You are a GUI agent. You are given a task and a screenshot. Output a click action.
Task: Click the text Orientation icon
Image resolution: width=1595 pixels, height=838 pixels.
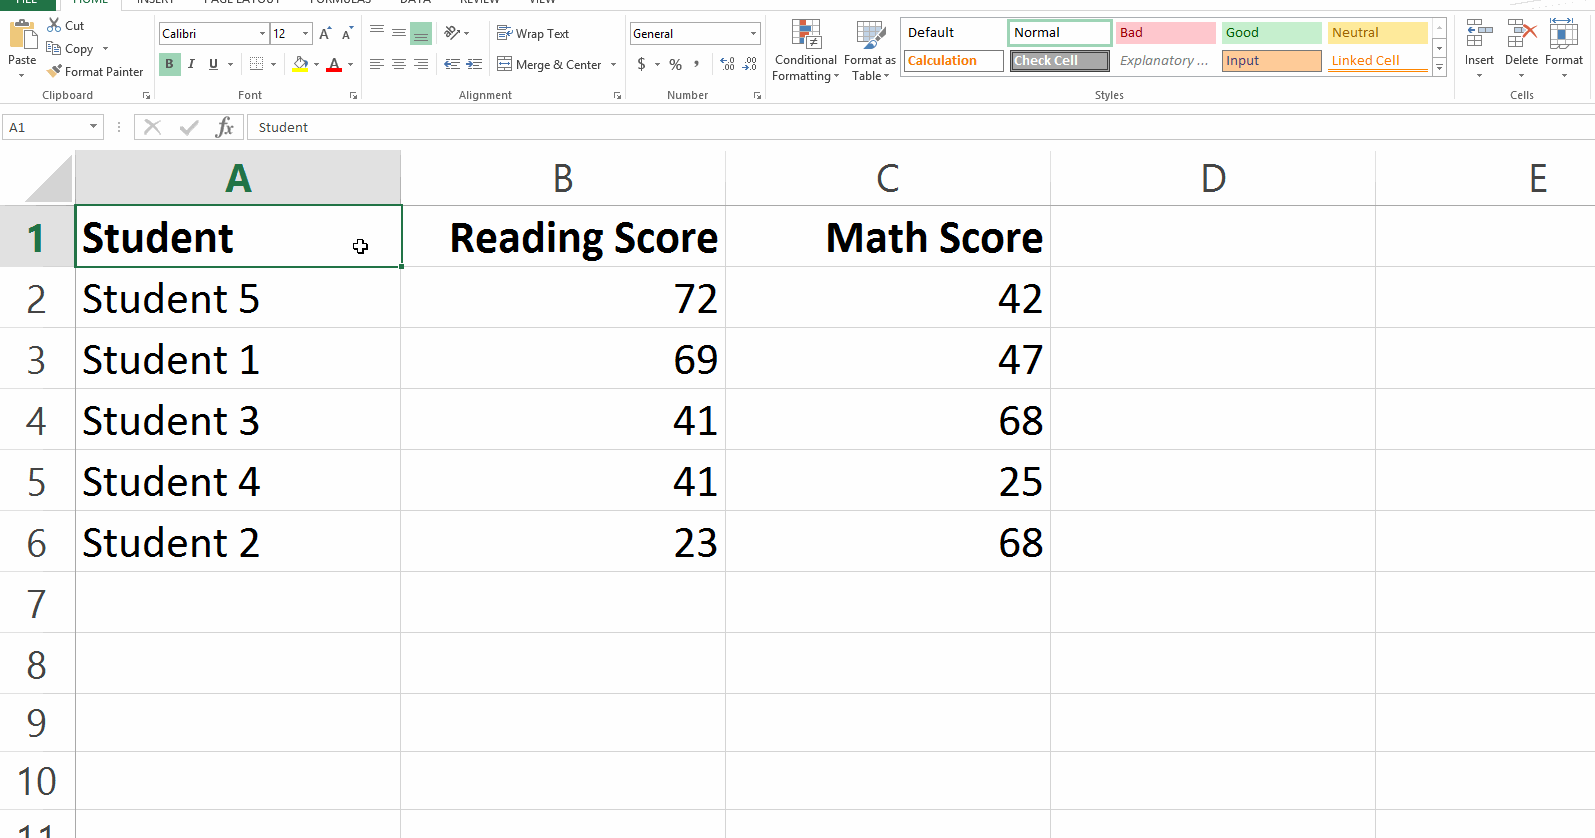pyautogui.click(x=452, y=33)
